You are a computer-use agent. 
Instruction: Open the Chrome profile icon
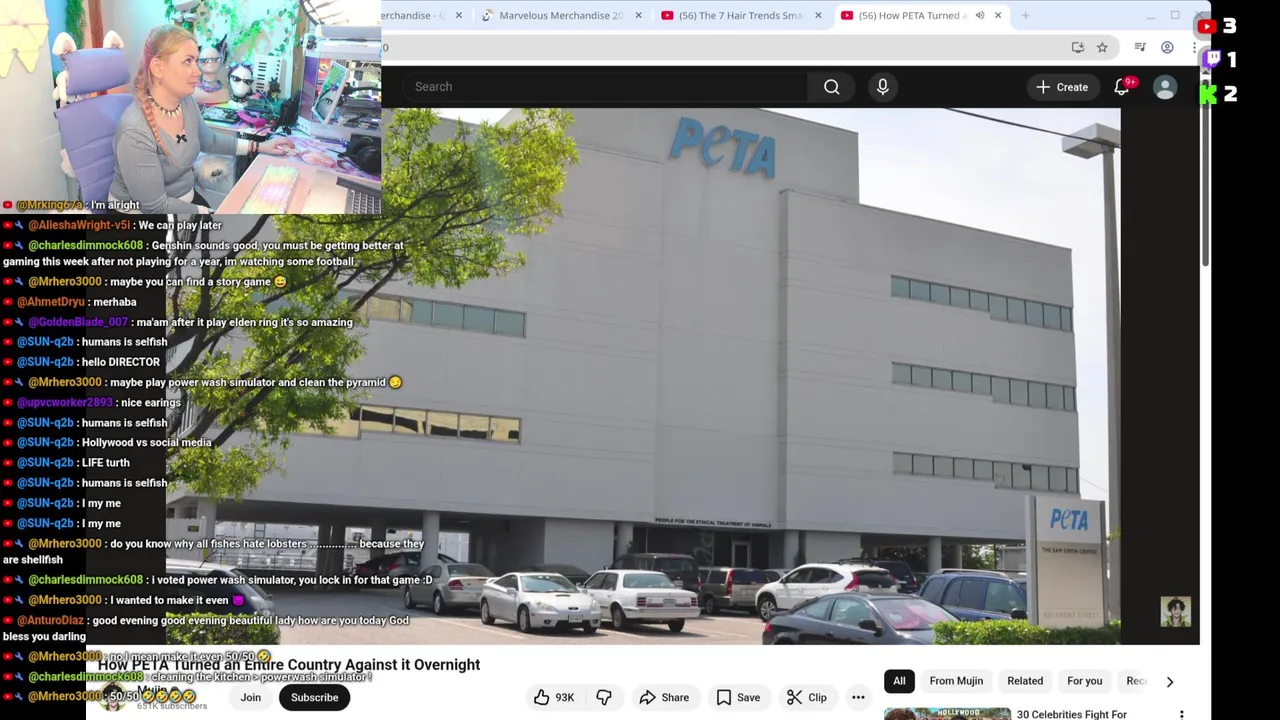pyautogui.click(x=1167, y=47)
